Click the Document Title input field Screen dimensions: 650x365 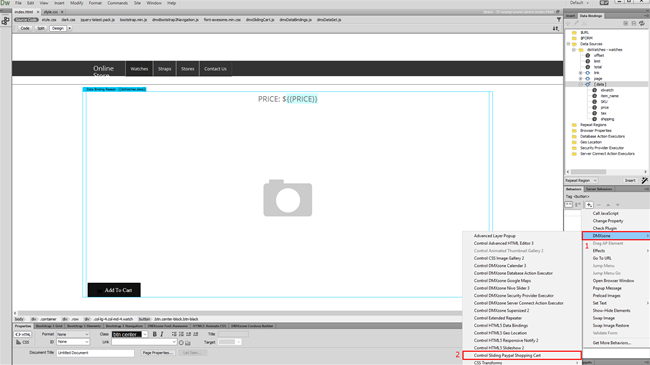[95, 353]
